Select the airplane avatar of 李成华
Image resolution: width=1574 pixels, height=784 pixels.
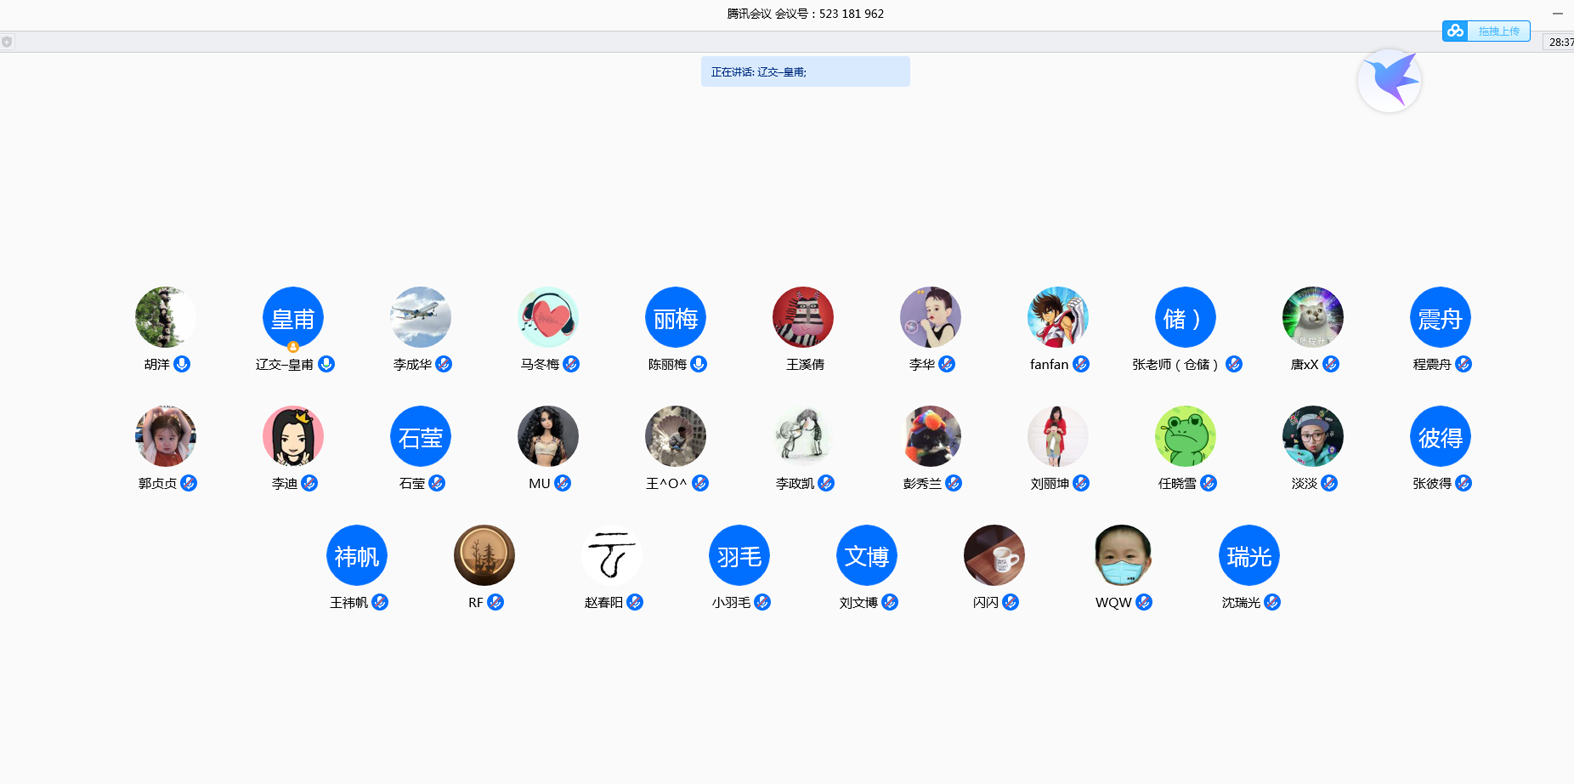(420, 317)
